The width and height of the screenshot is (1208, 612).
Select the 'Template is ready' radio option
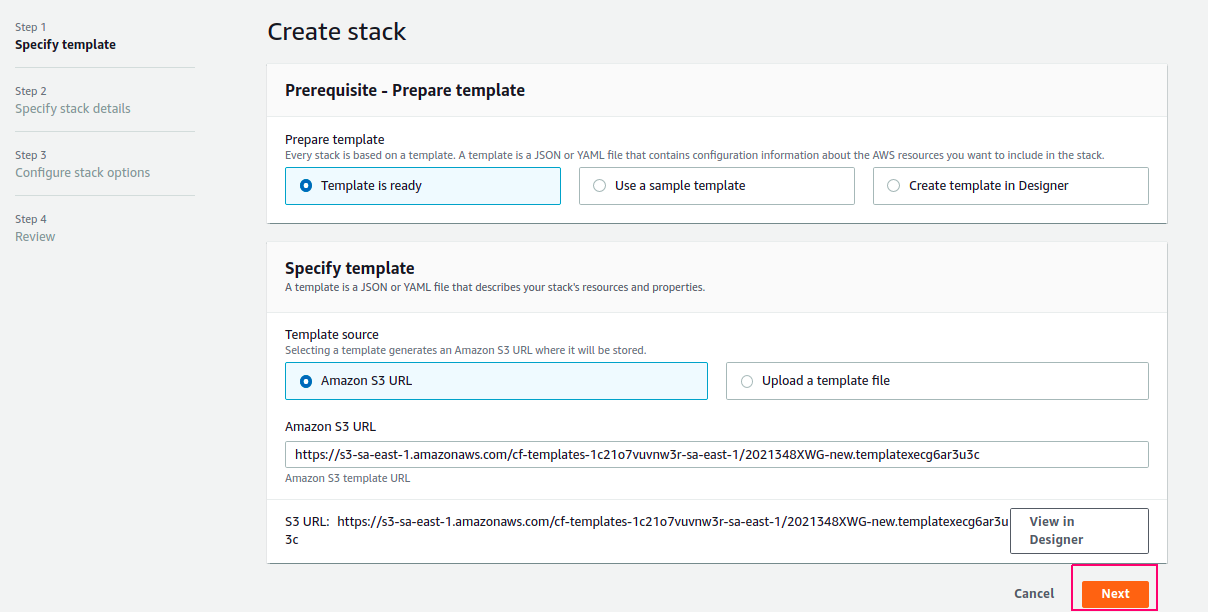point(422,186)
